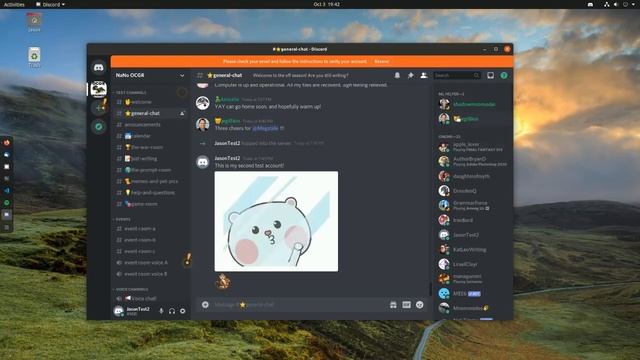Open the war-room channel

point(150,147)
